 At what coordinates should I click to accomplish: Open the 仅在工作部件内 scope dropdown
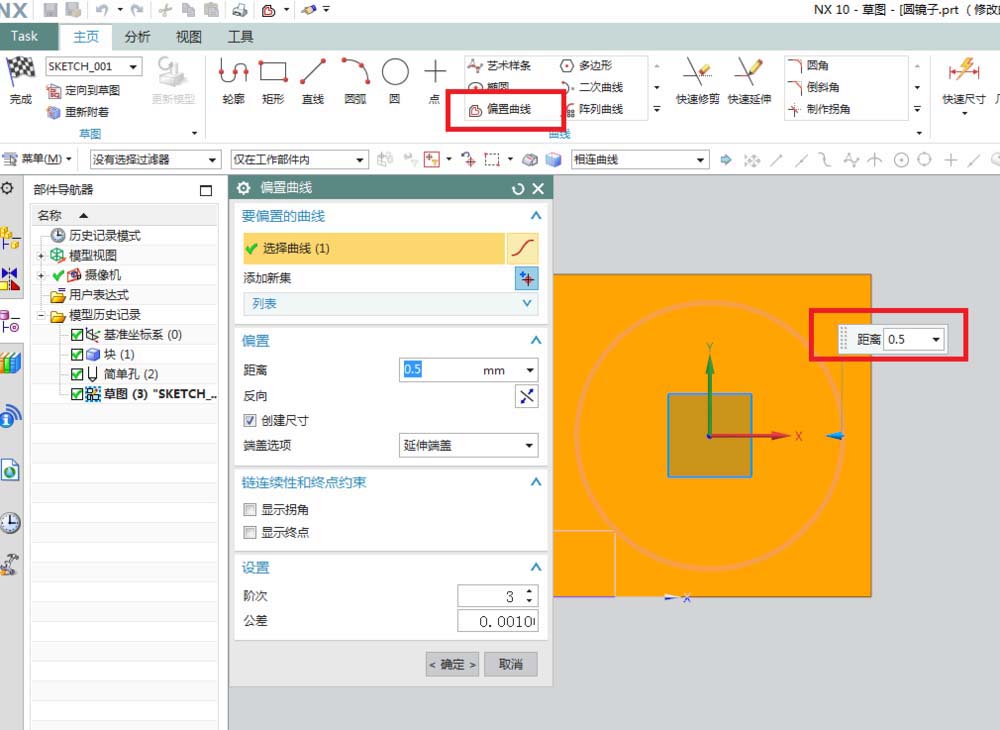[x=360, y=159]
